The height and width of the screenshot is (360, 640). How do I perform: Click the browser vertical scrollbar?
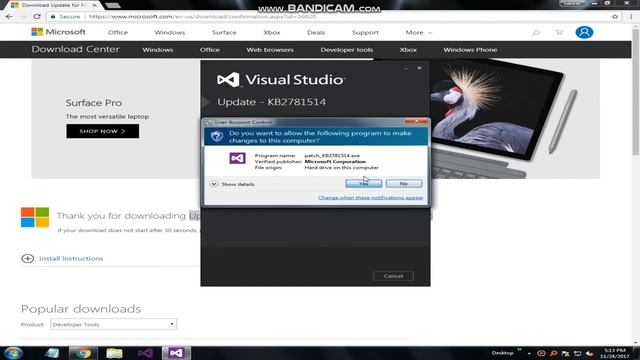pyautogui.click(x=636, y=92)
